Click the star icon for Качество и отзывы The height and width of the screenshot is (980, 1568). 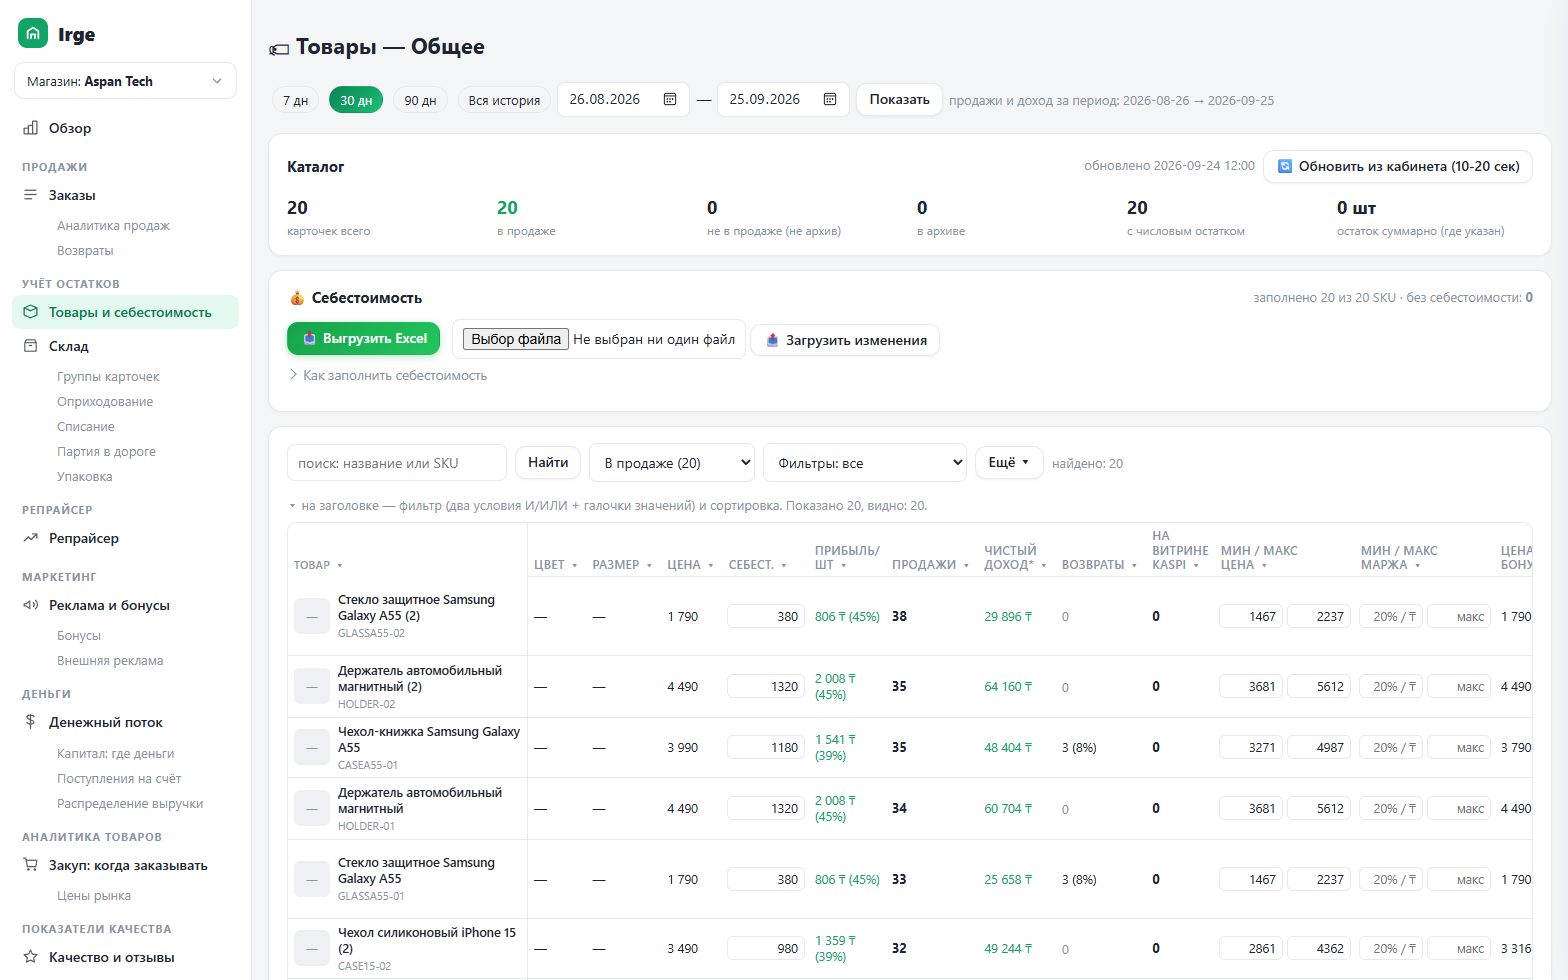coord(31,957)
